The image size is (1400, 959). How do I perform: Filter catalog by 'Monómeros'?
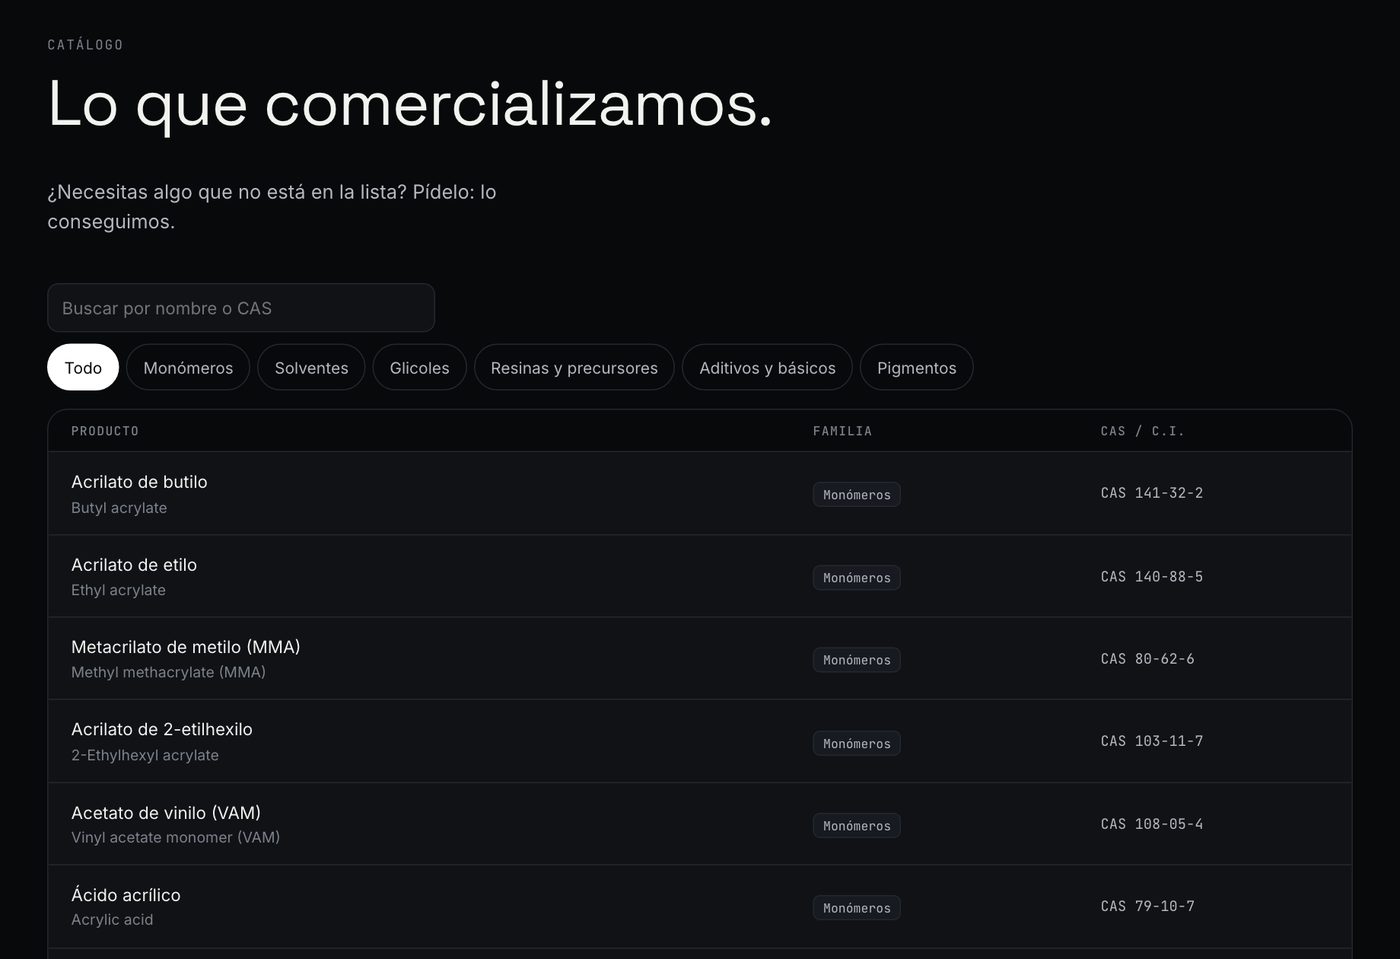pyautogui.click(x=188, y=368)
